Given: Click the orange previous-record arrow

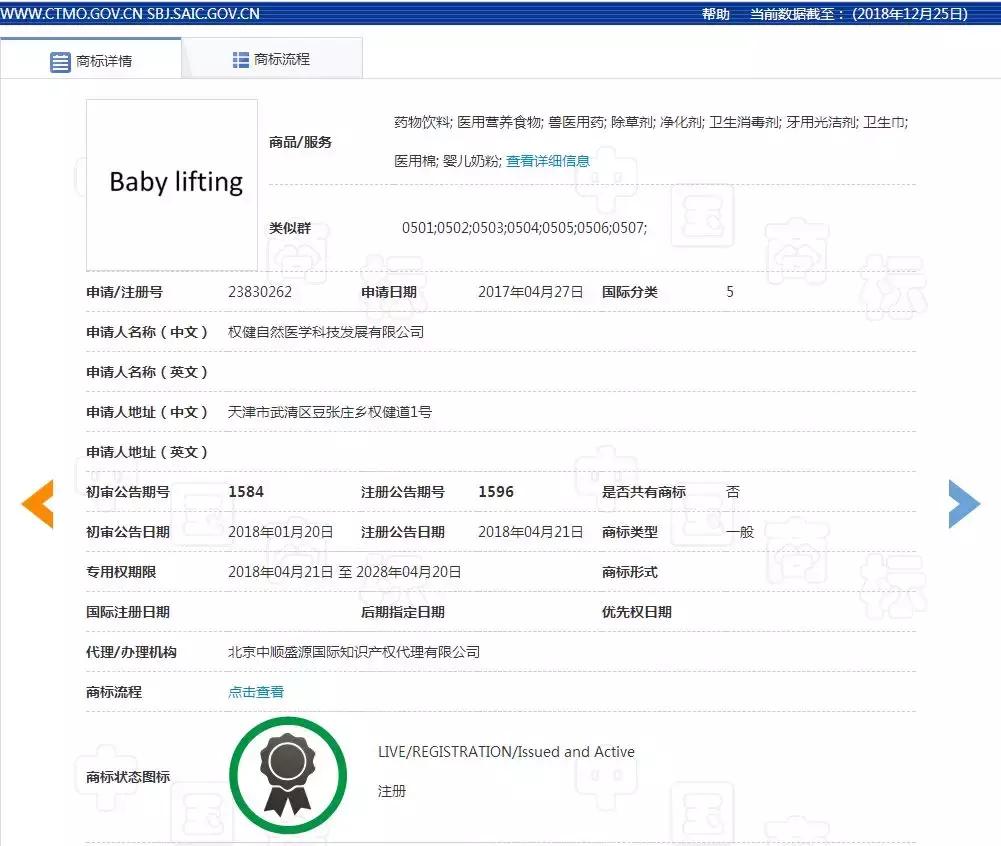Looking at the screenshot, I should (x=37, y=504).
